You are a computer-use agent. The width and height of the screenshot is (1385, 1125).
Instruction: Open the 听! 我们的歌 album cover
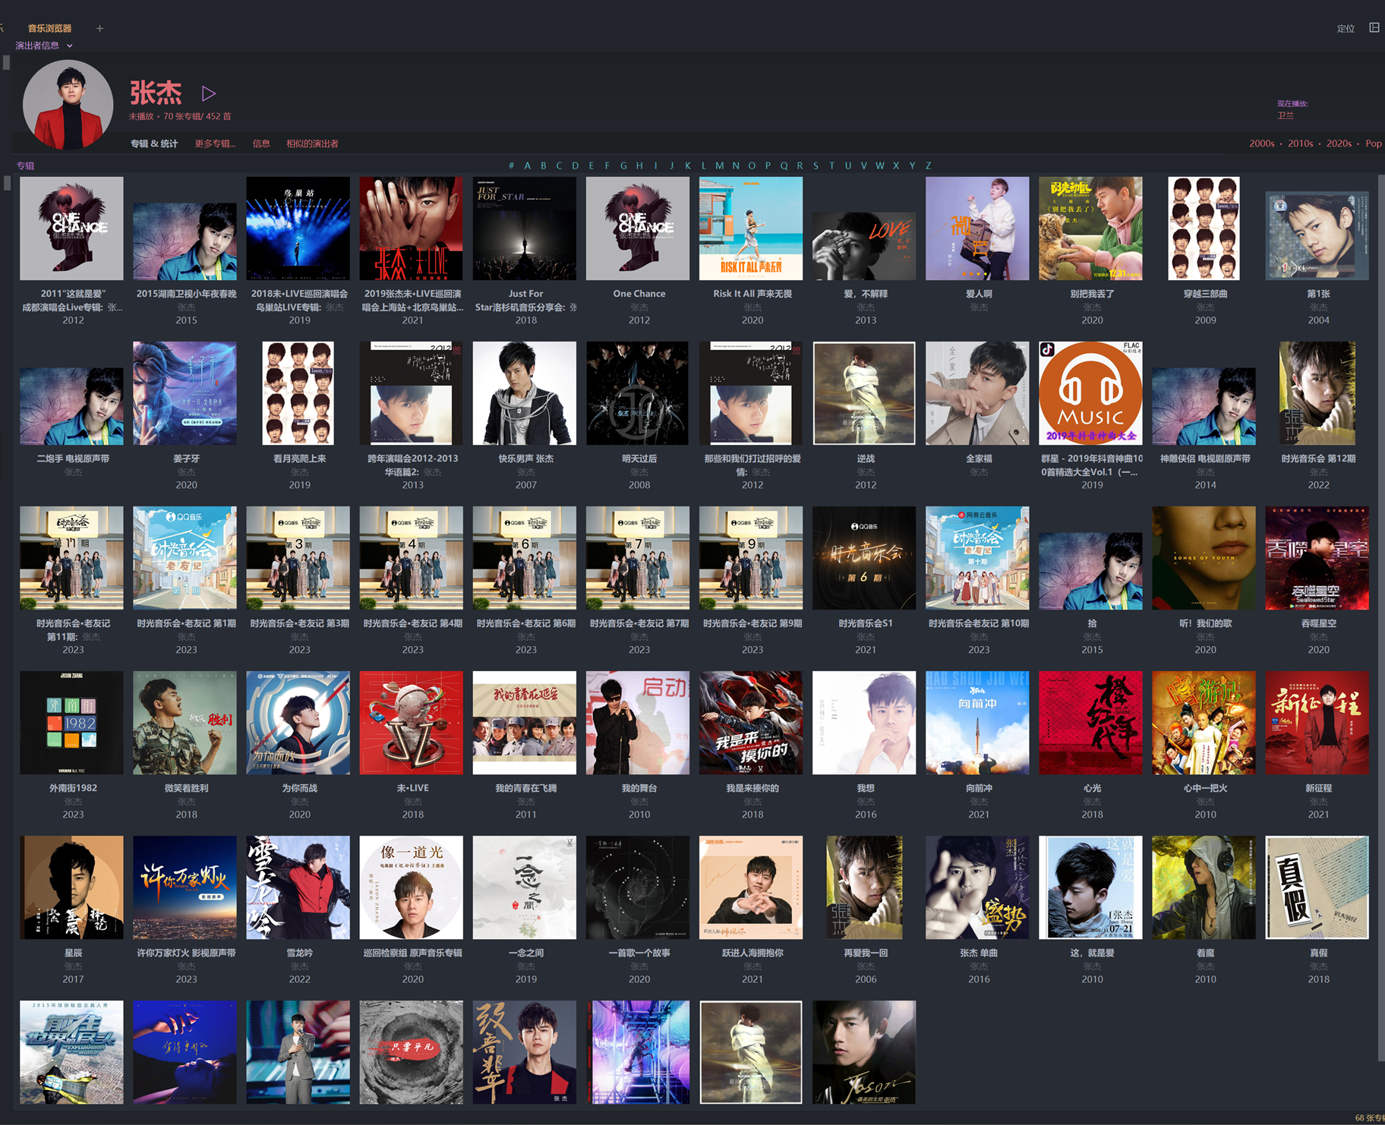coord(1204,558)
